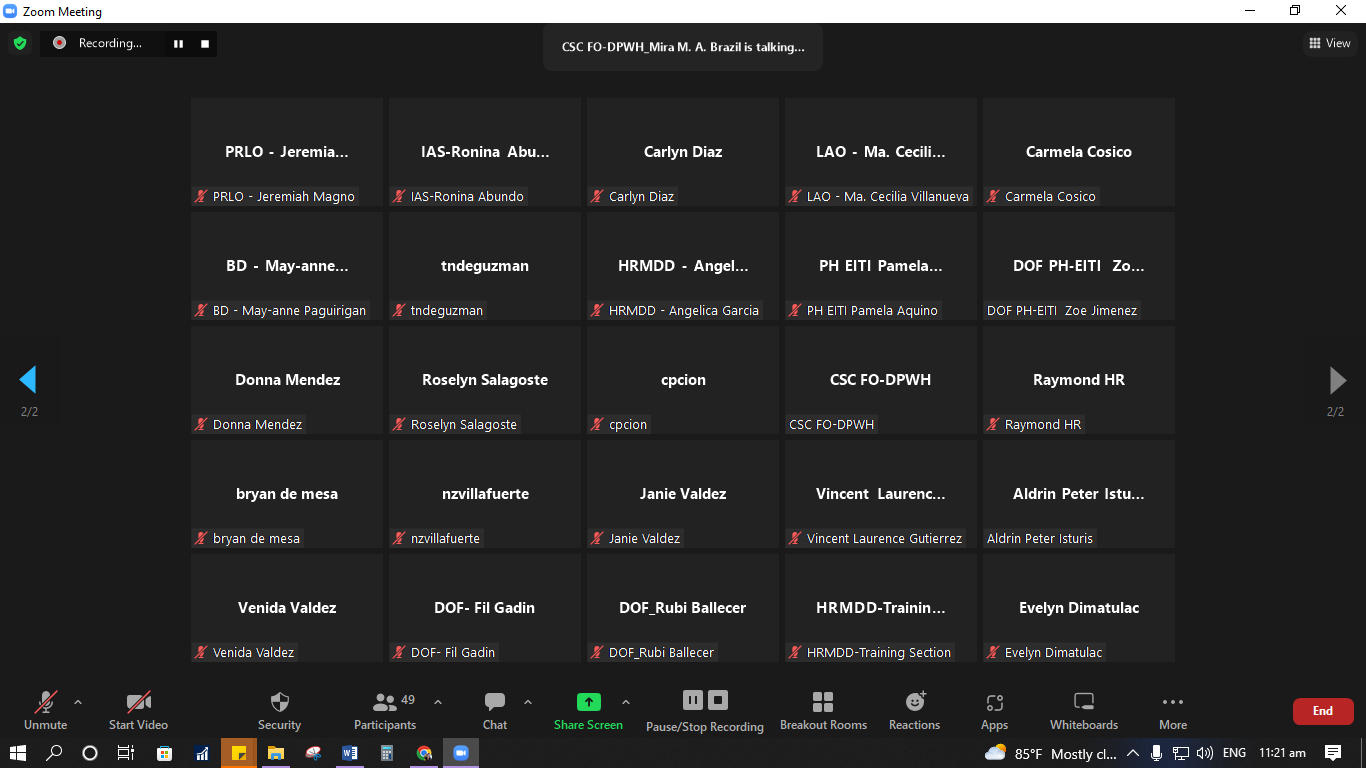
Task: Expand the arrow beside Chat
Action: tap(528, 702)
